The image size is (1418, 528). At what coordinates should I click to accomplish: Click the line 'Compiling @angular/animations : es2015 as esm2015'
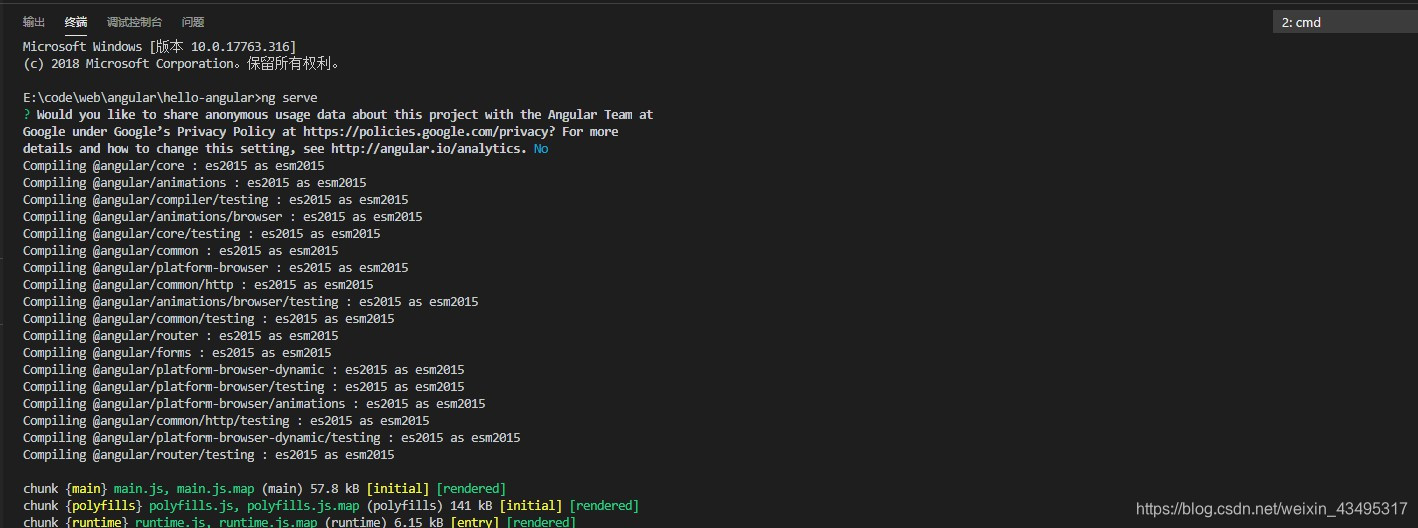195,183
